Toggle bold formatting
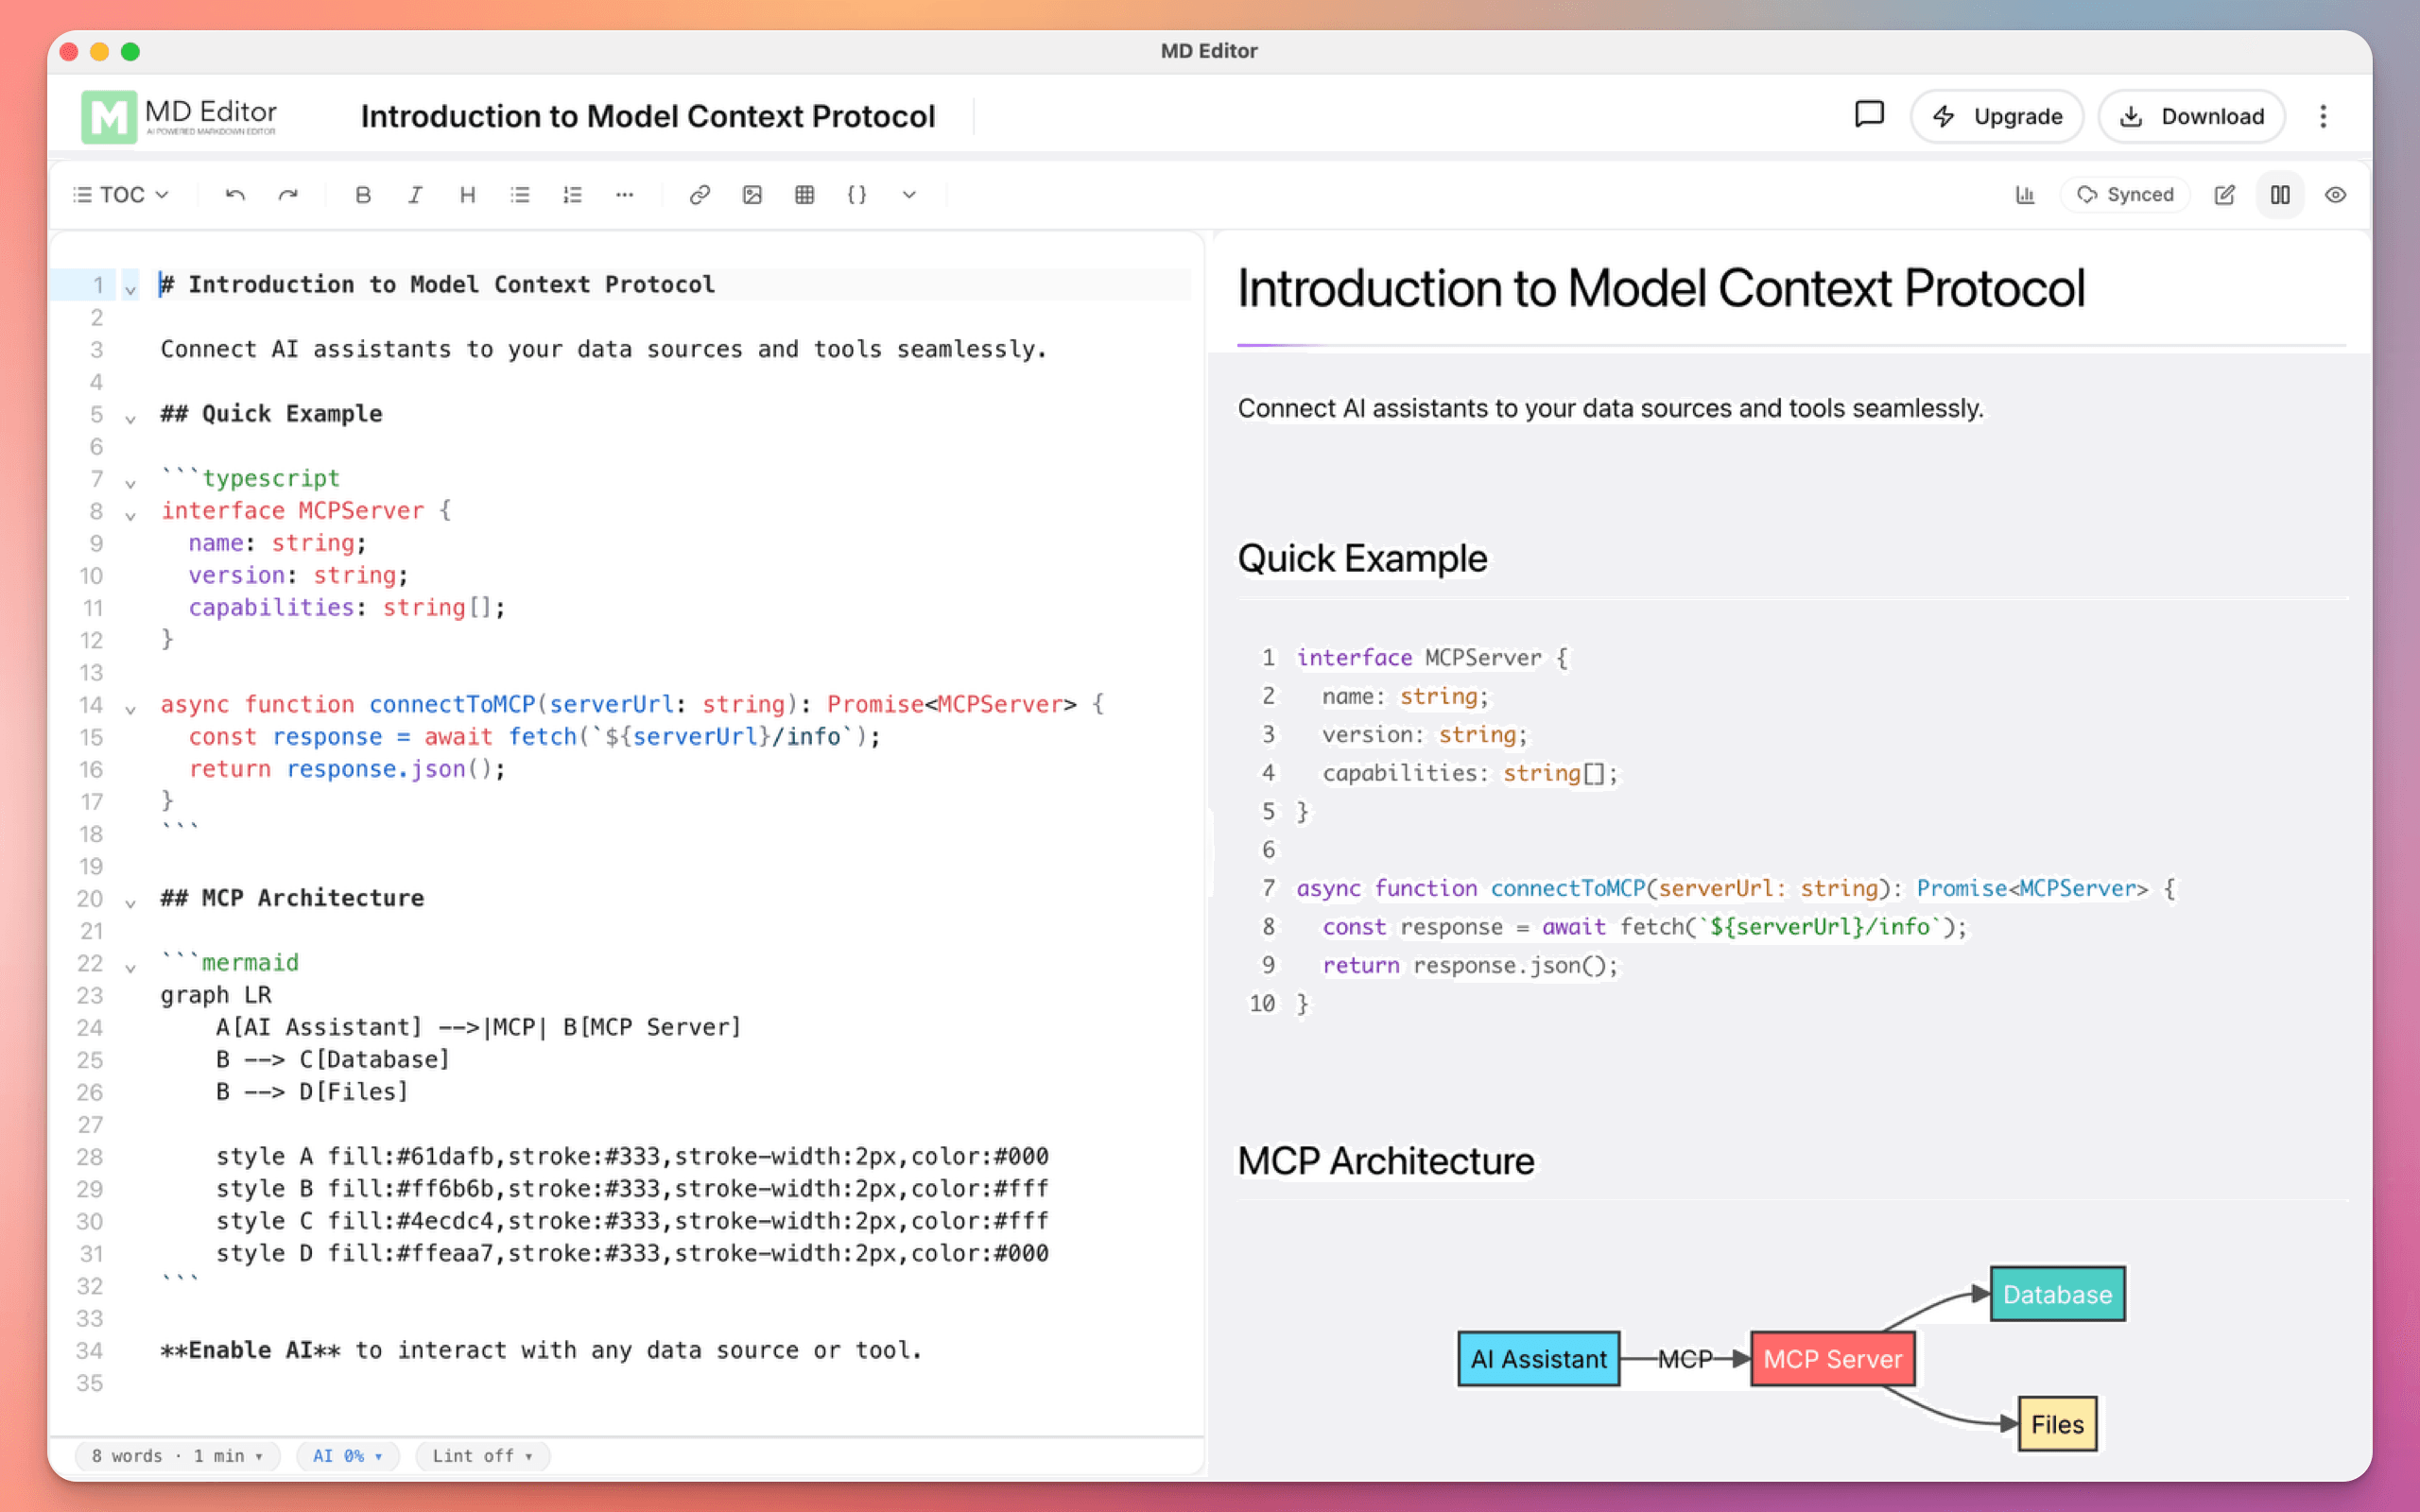Screen dimensions: 2420x1512 click(x=364, y=195)
